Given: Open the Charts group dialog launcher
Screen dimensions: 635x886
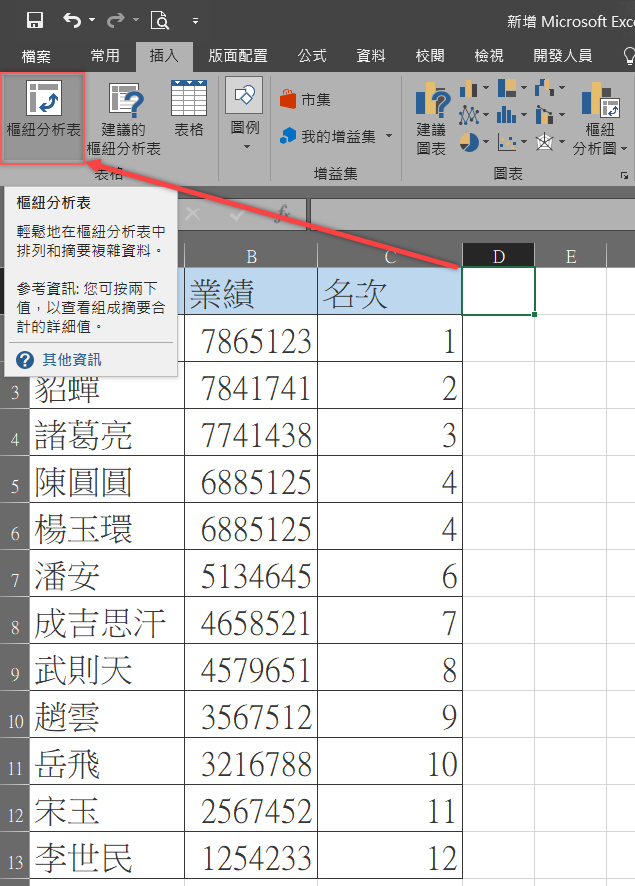Looking at the screenshot, I should [x=624, y=175].
